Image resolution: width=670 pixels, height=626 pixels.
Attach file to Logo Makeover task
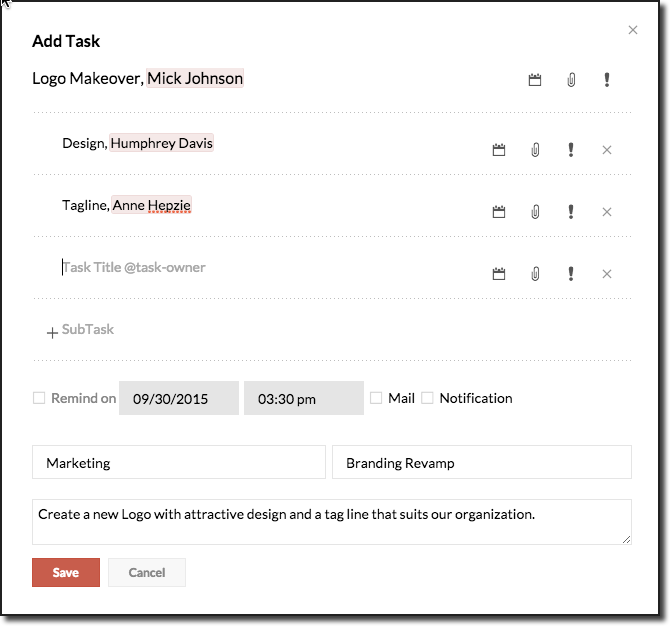pyautogui.click(x=571, y=80)
